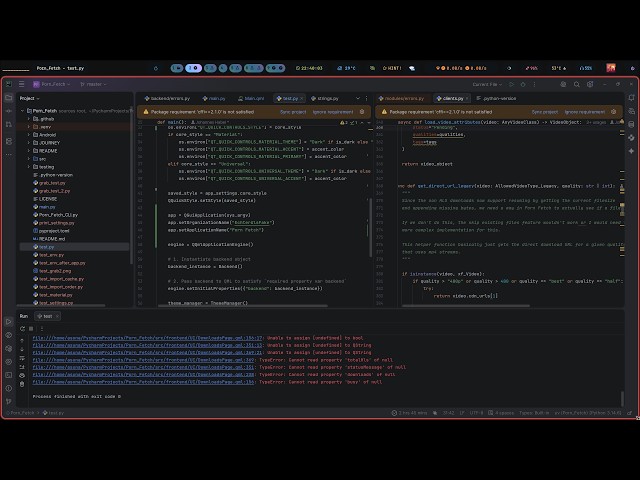Switch to the main.py editor tab
This screenshot has height=480, width=640.
tap(213, 98)
